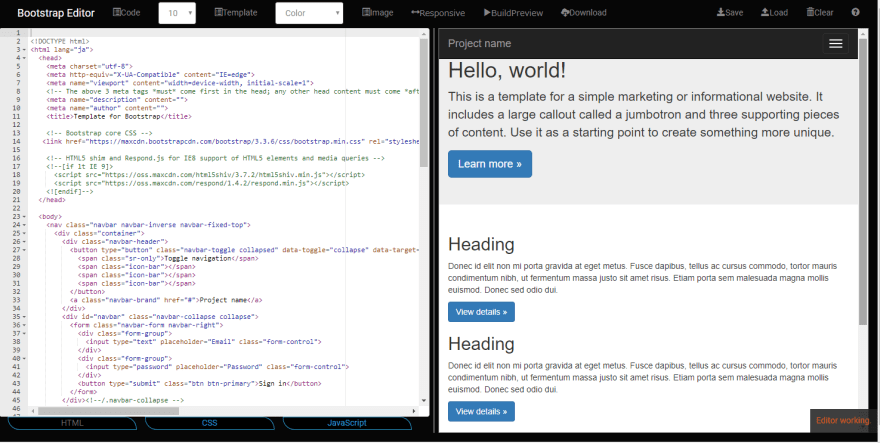Click the Bootstrap Editor title
The width and height of the screenshot is (880, 443).
[56, 13]
